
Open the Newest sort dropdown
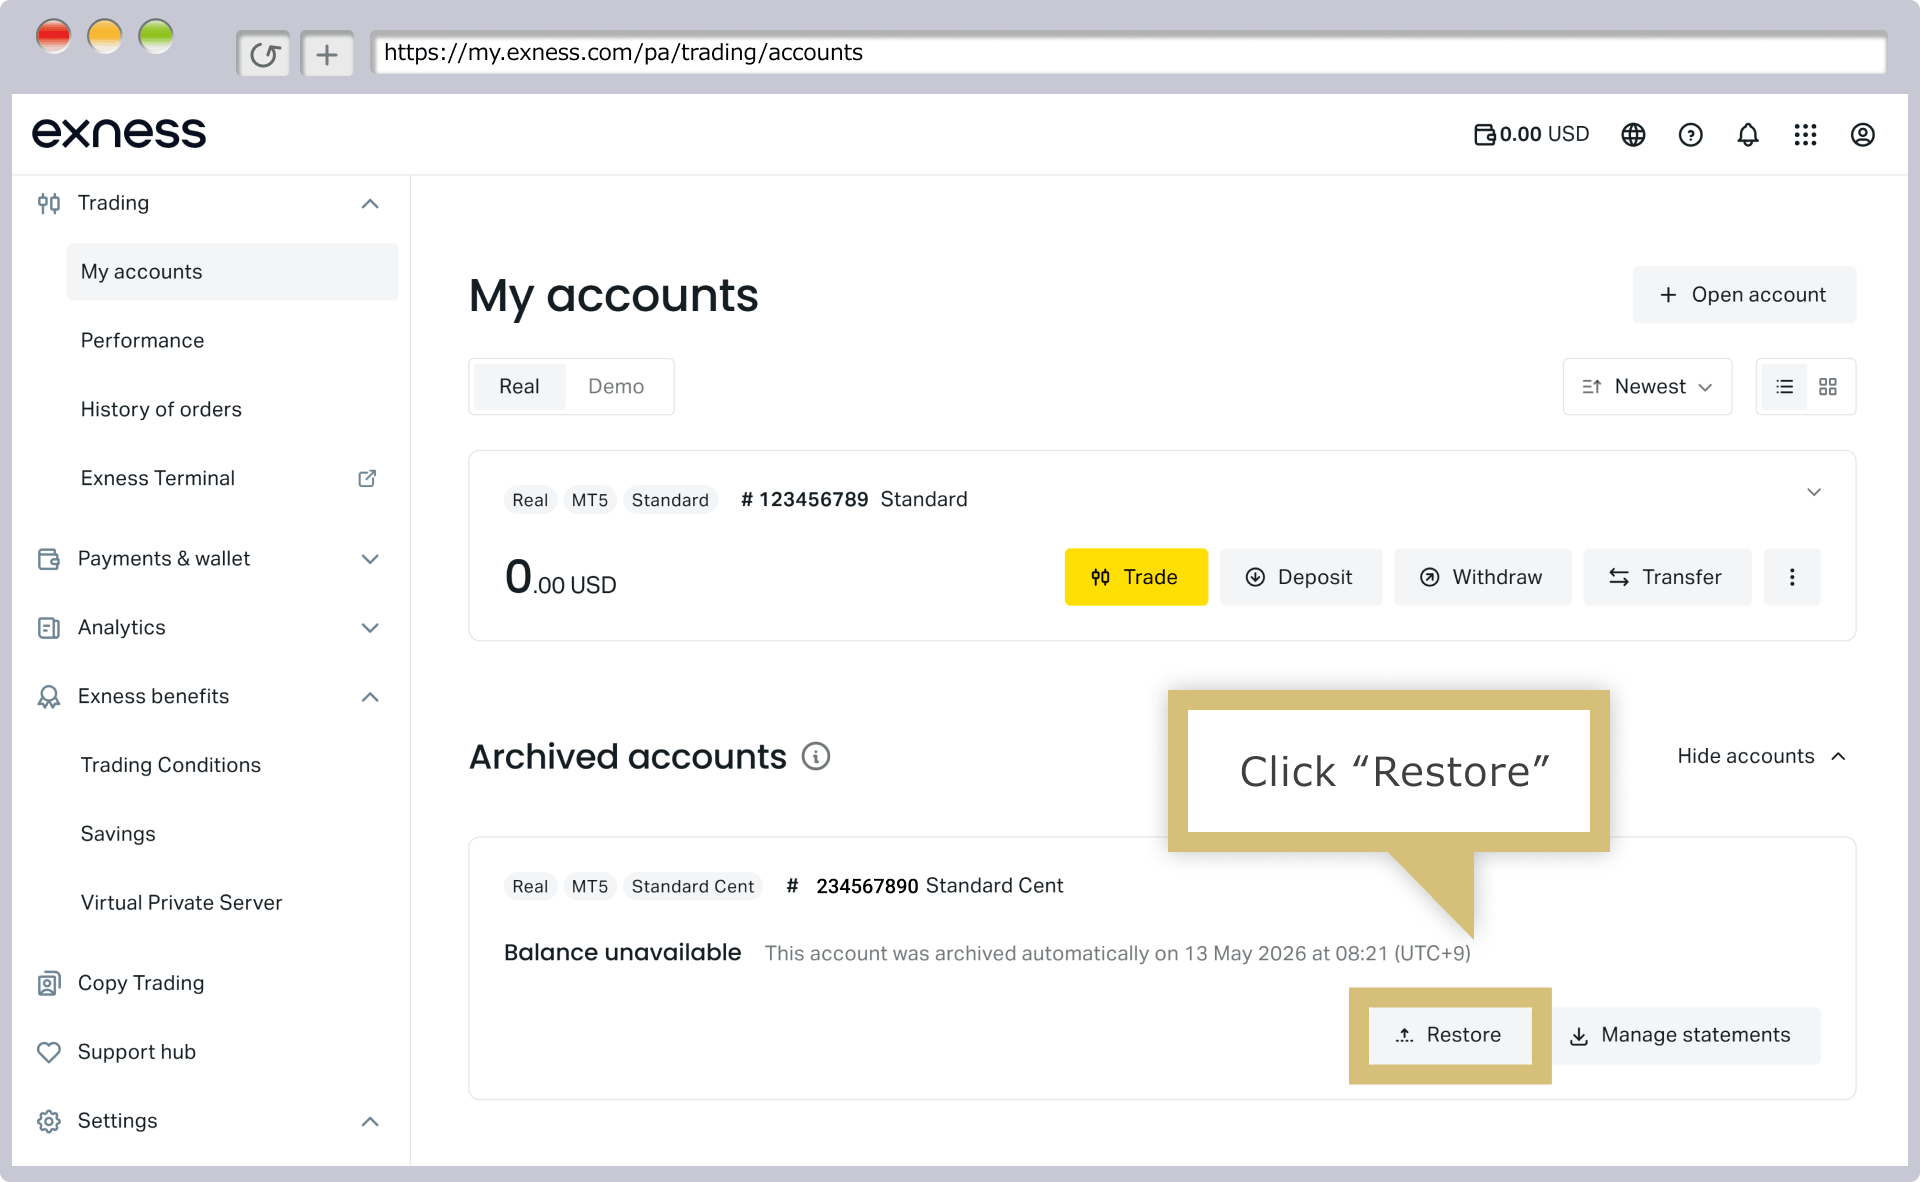coord(1647,387)
